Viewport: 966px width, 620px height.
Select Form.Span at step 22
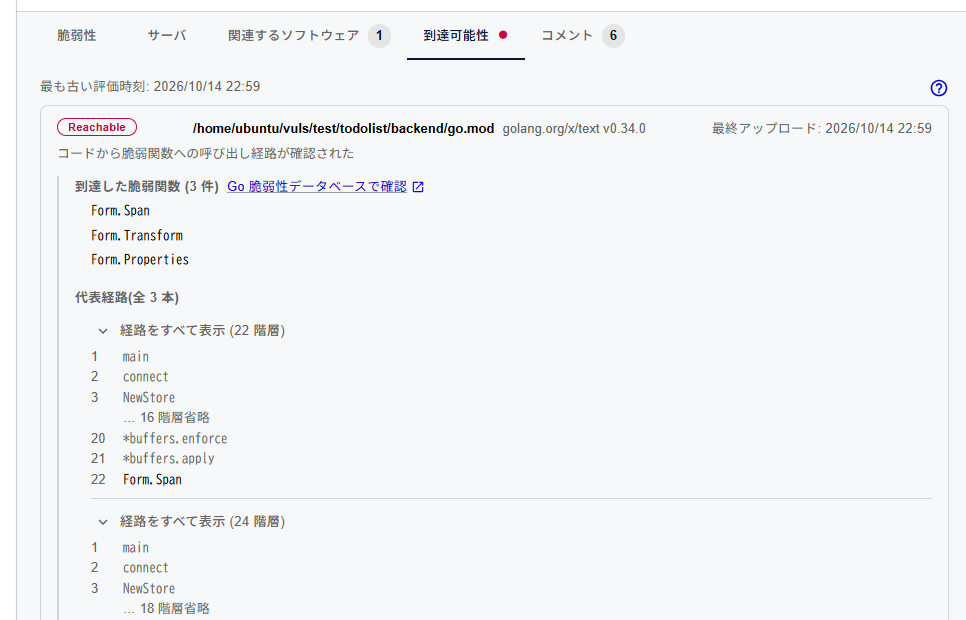pos(152,479)
